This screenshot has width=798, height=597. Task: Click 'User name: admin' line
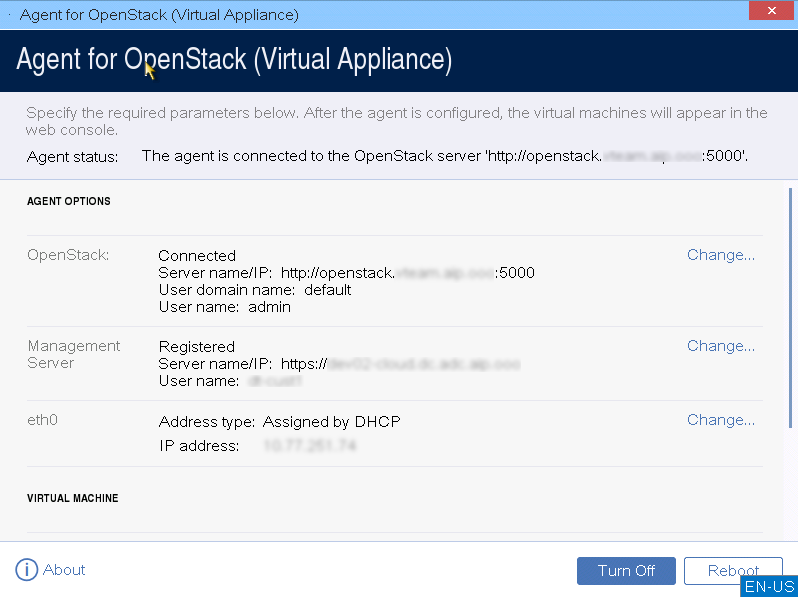224,307
